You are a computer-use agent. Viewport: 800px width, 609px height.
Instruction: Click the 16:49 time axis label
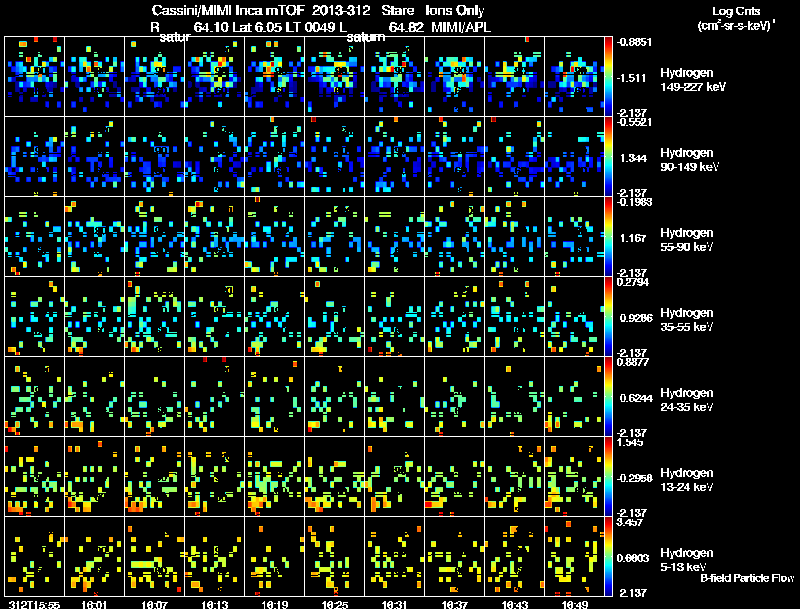click(574, 604)
